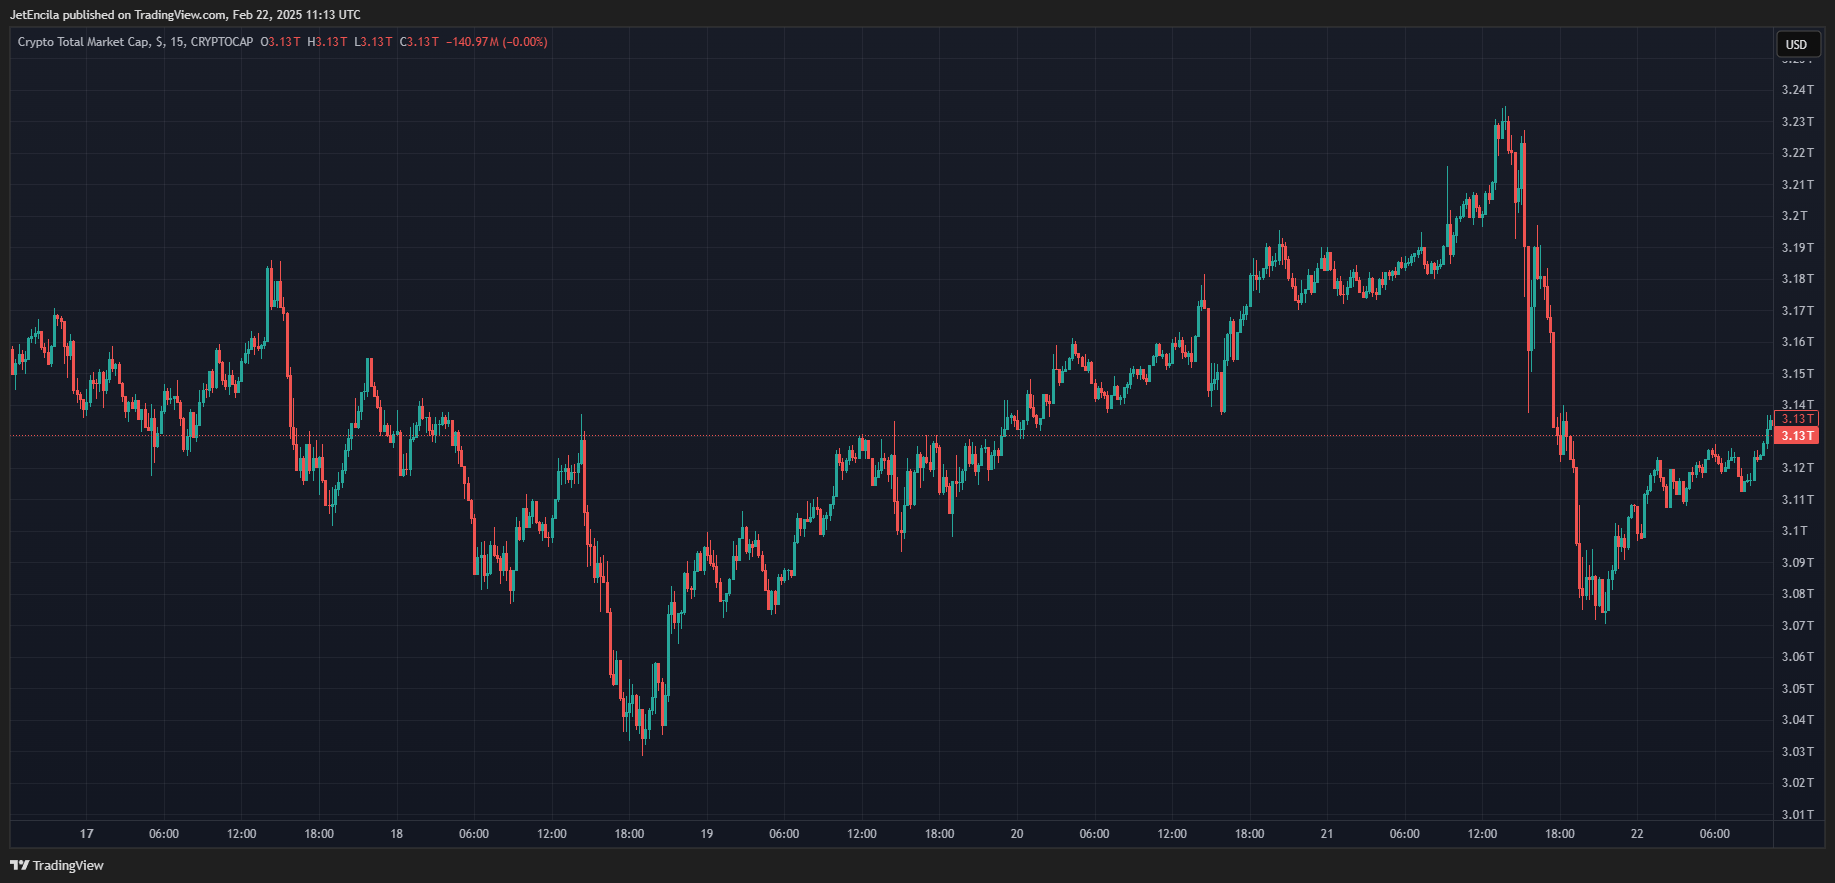
Task: Click date label 17 on the time axis
Action: 87,834
